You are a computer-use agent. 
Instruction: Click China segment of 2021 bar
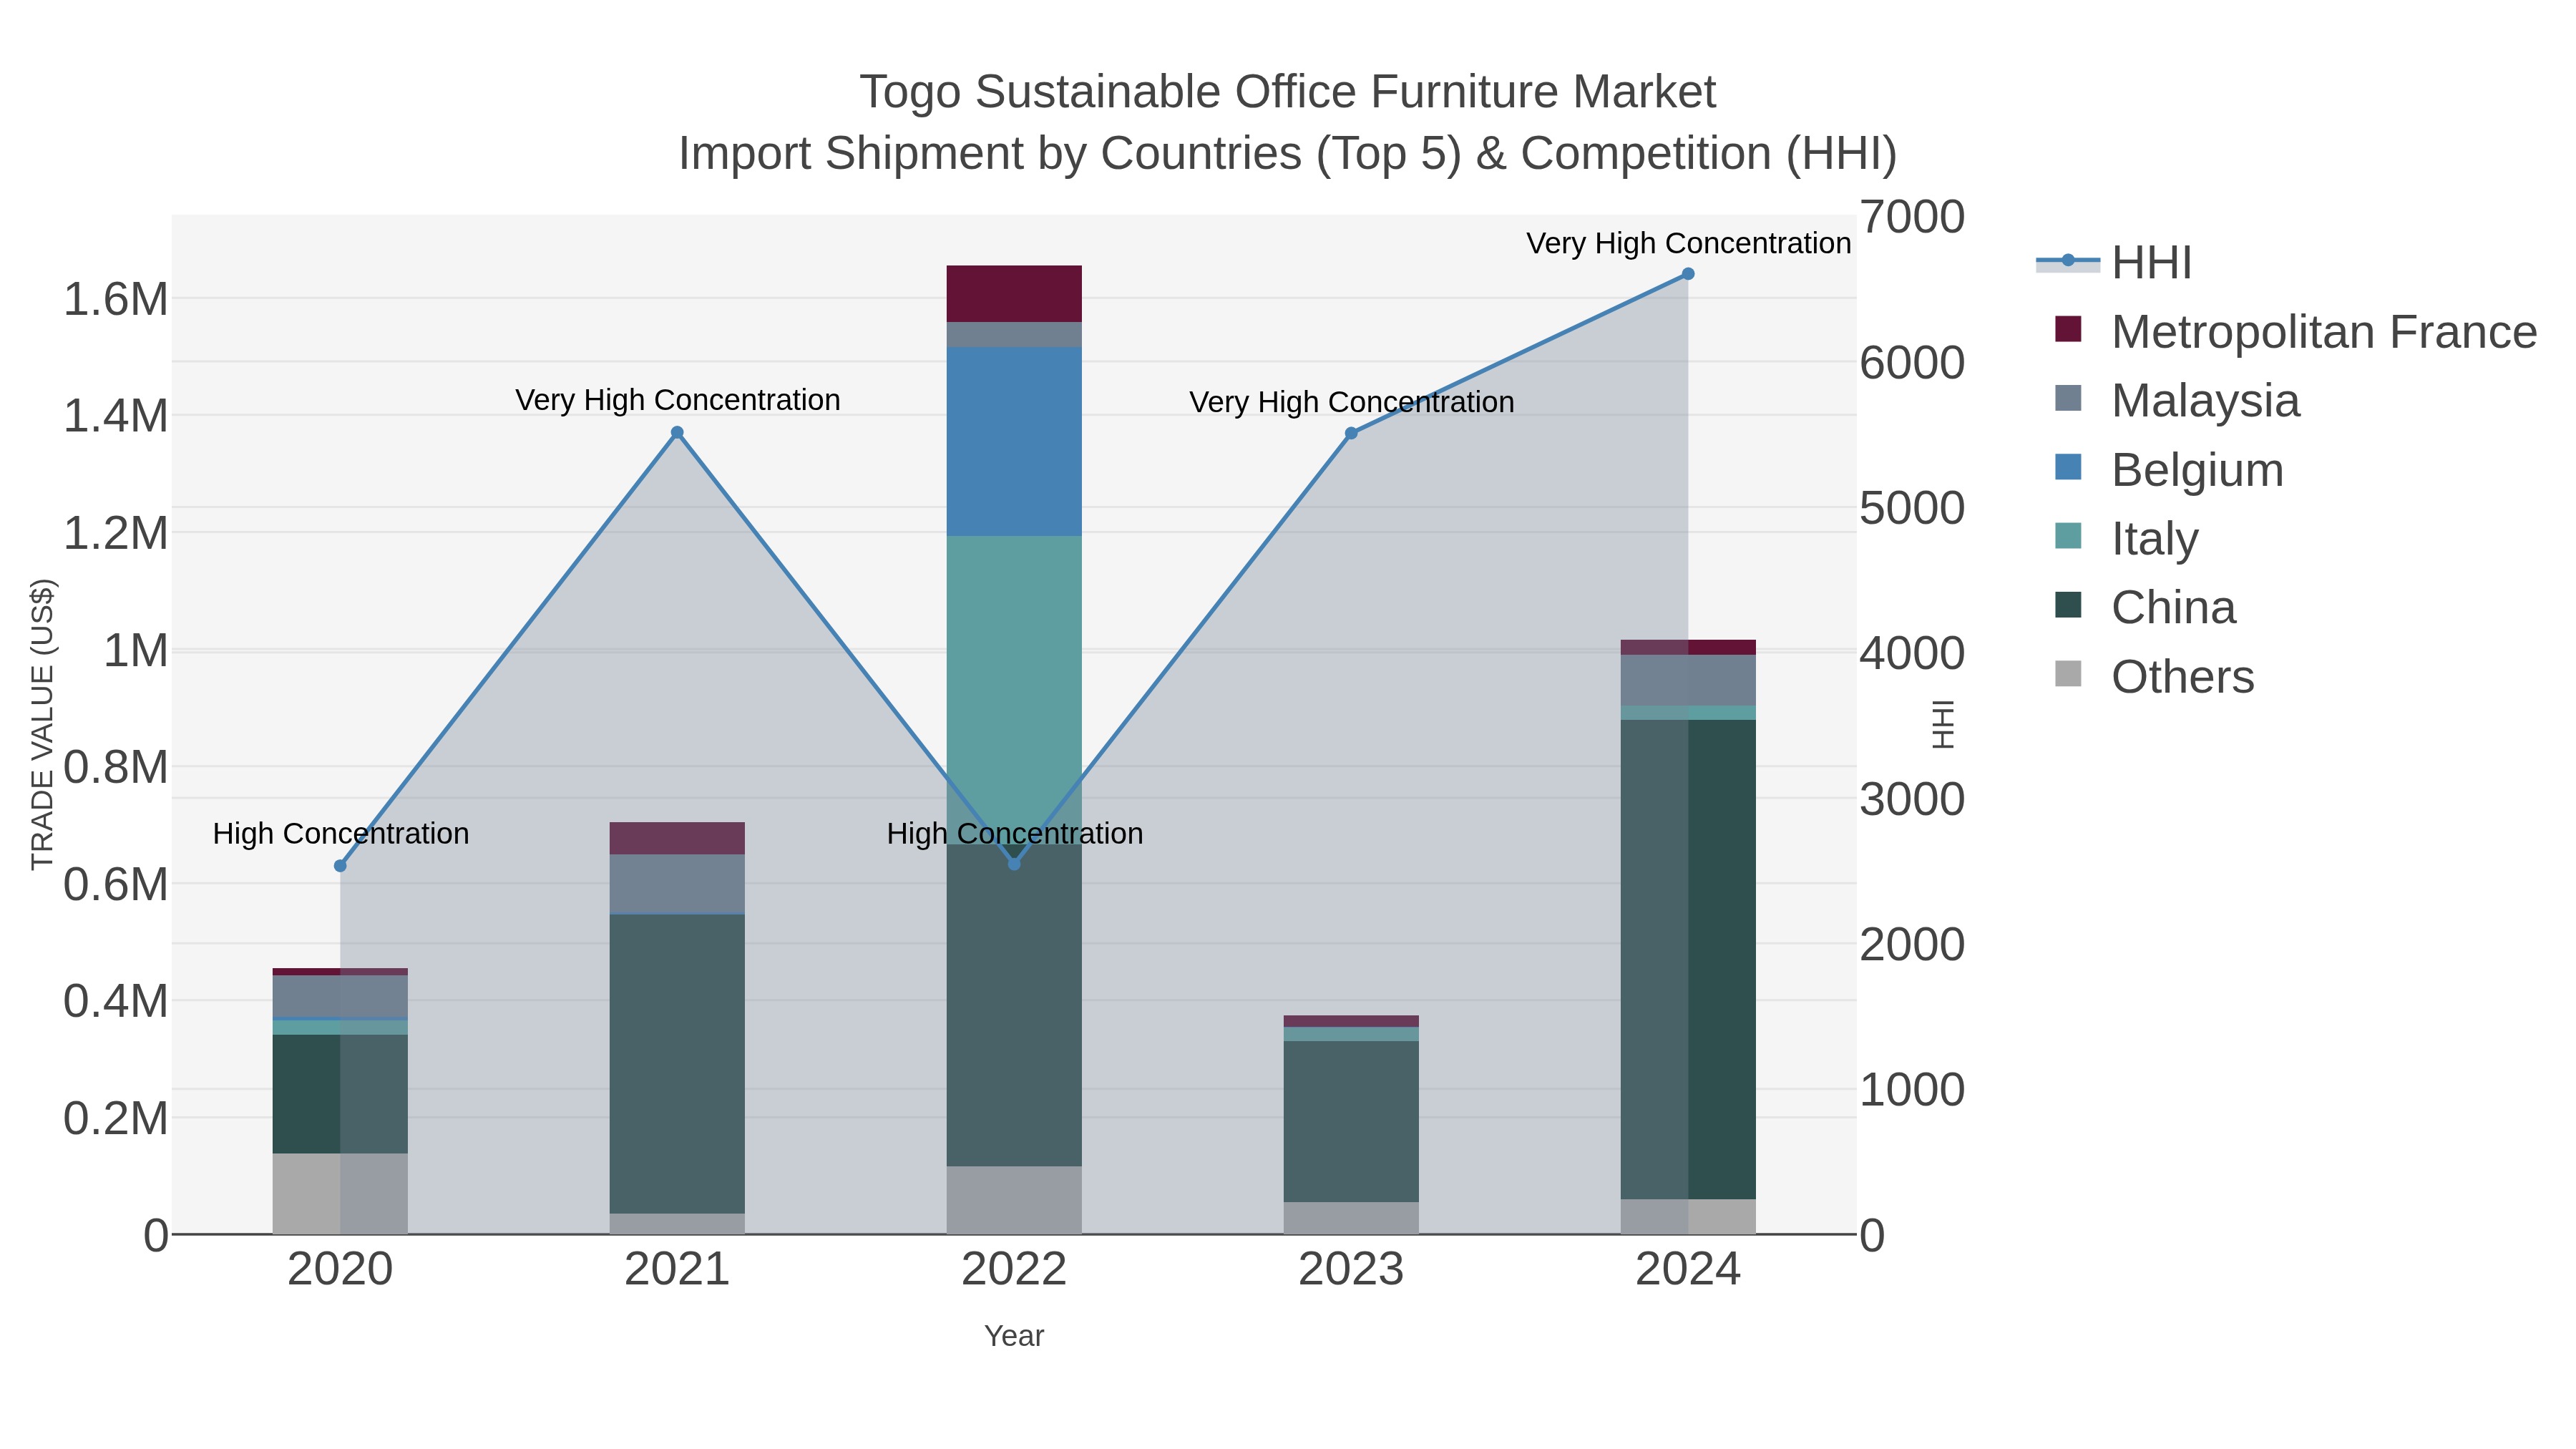point(677,1064)
